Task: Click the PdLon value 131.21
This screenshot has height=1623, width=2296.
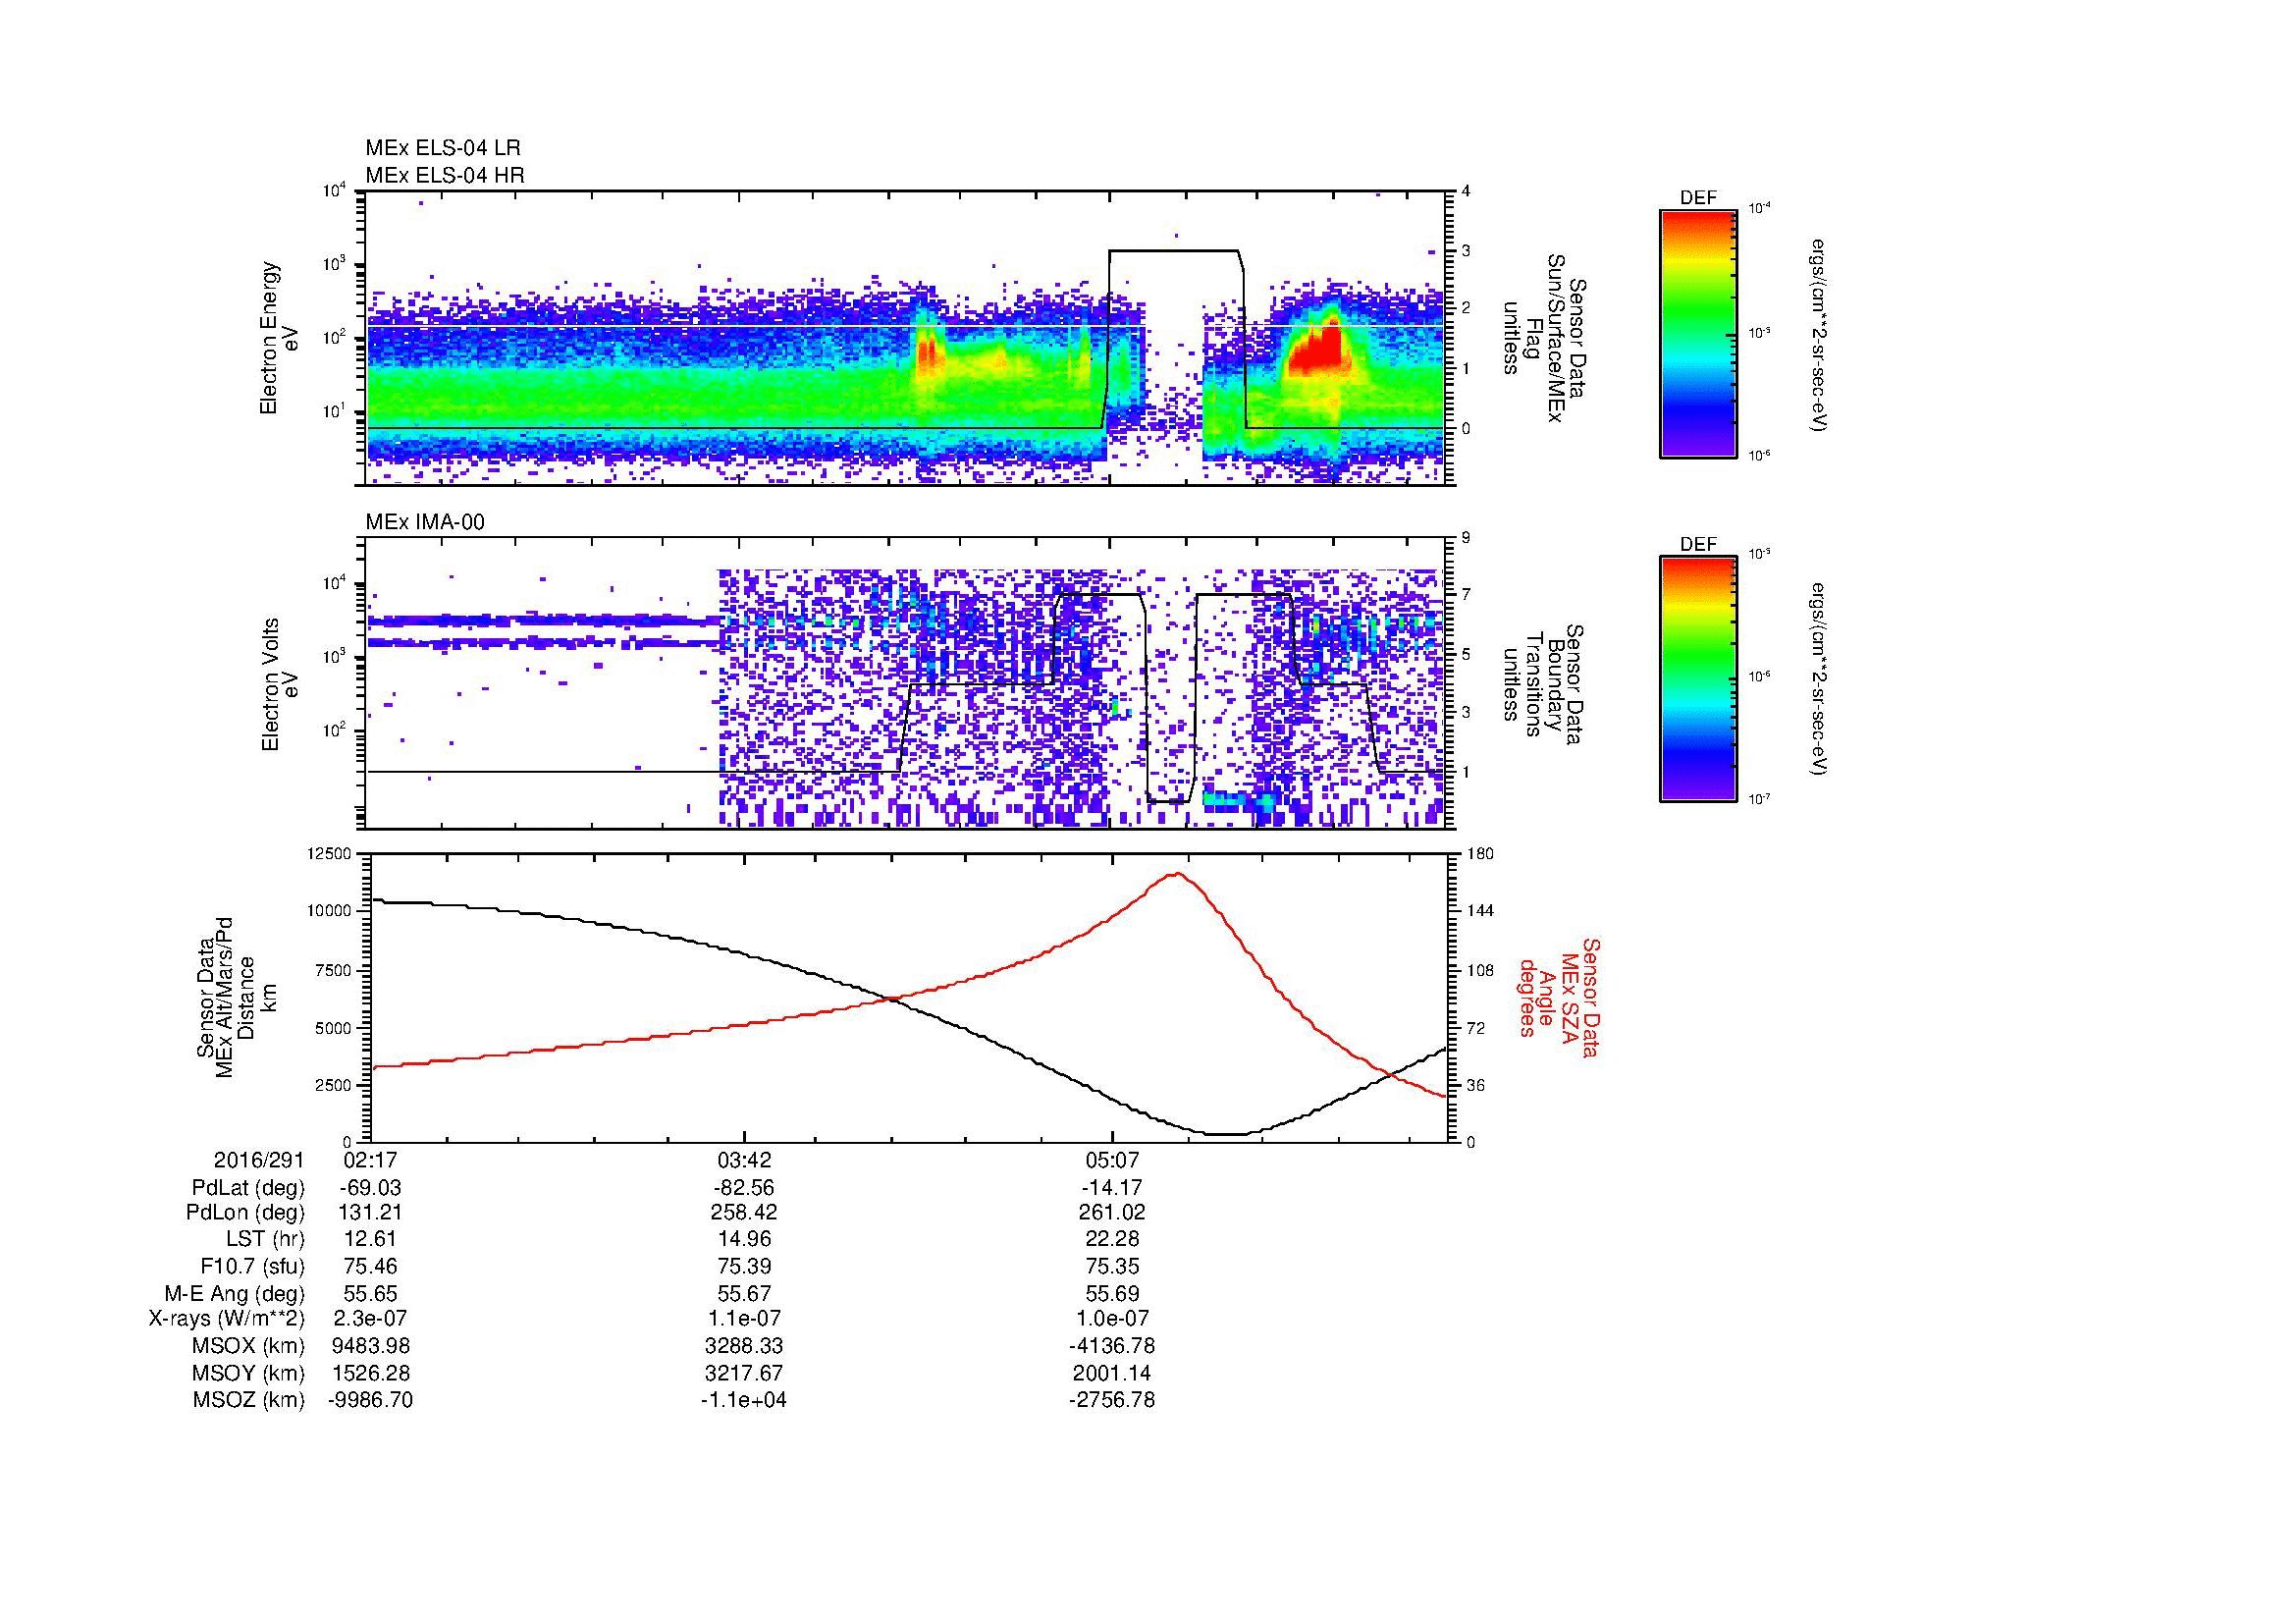Action: pos(371,1212)
